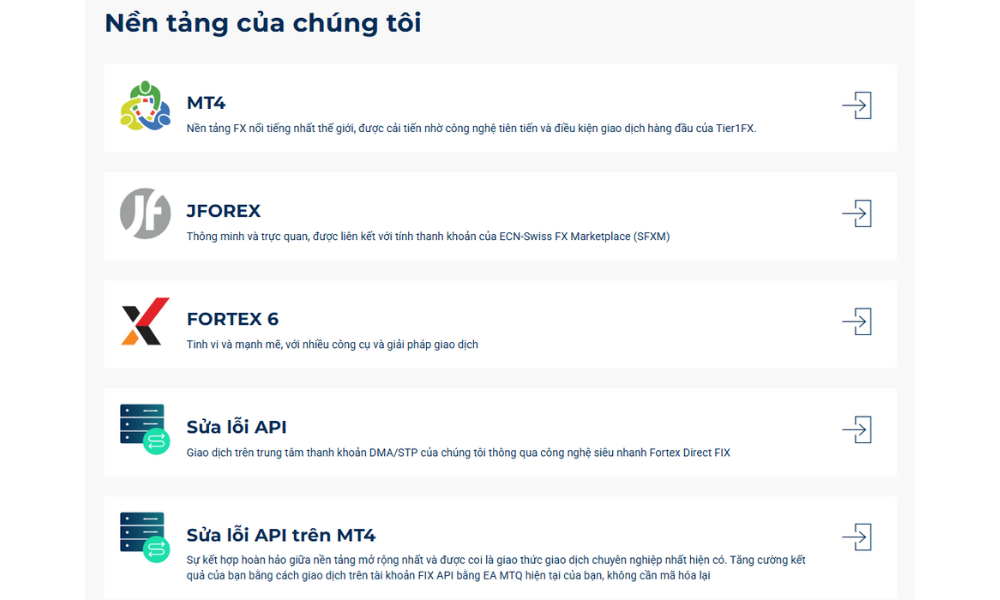
Task: Click the JForex gray circular logo
Action: click(145, 213)
